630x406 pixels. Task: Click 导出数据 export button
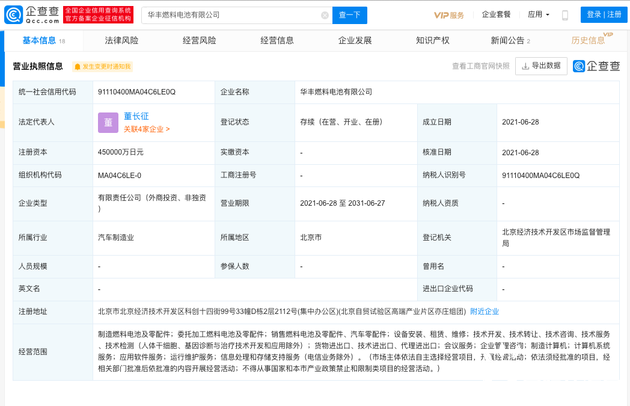tap(541, 66)
